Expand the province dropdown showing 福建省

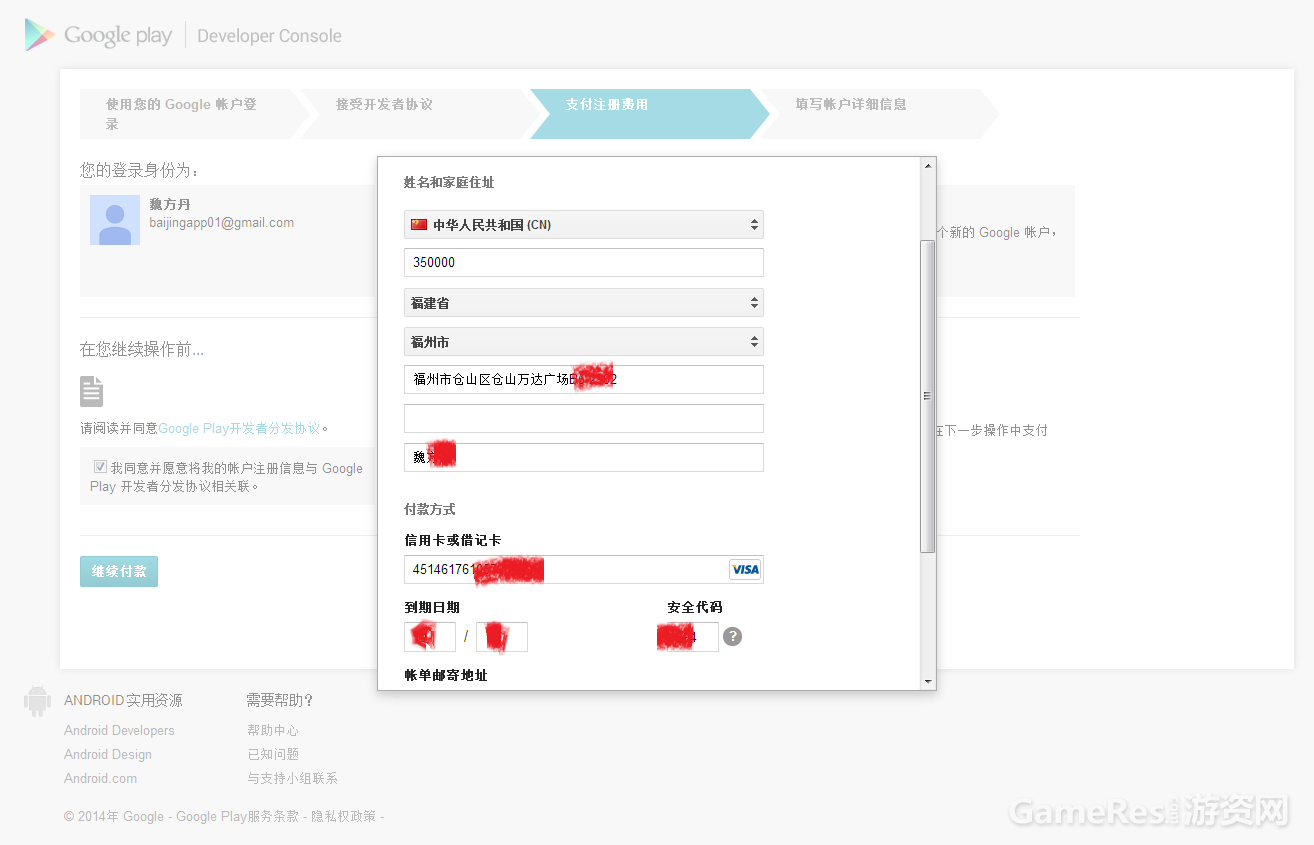[584, 303]
